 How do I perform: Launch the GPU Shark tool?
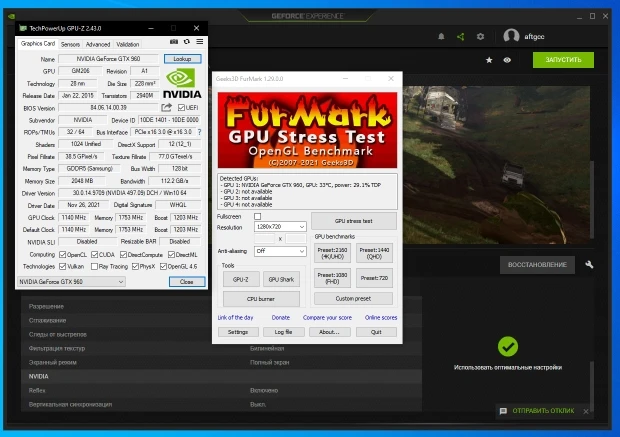click(x=281, y=279)
